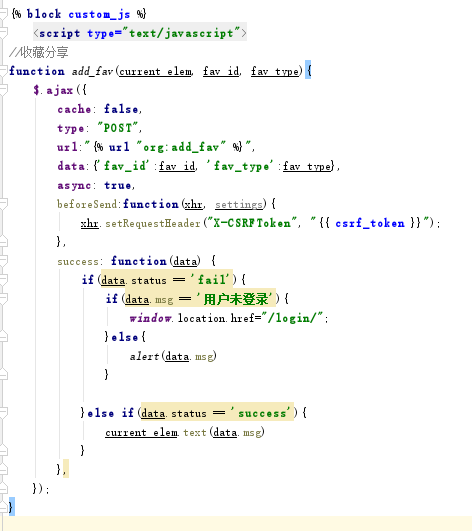Click the 'success' property key
Viewport: 472px width, 531px height.
coord(78,261)
